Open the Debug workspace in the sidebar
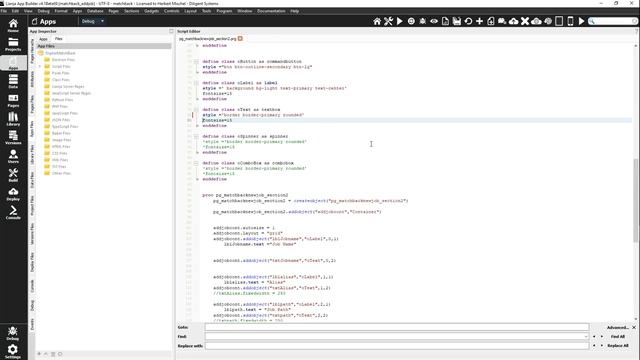 [13, 333]
